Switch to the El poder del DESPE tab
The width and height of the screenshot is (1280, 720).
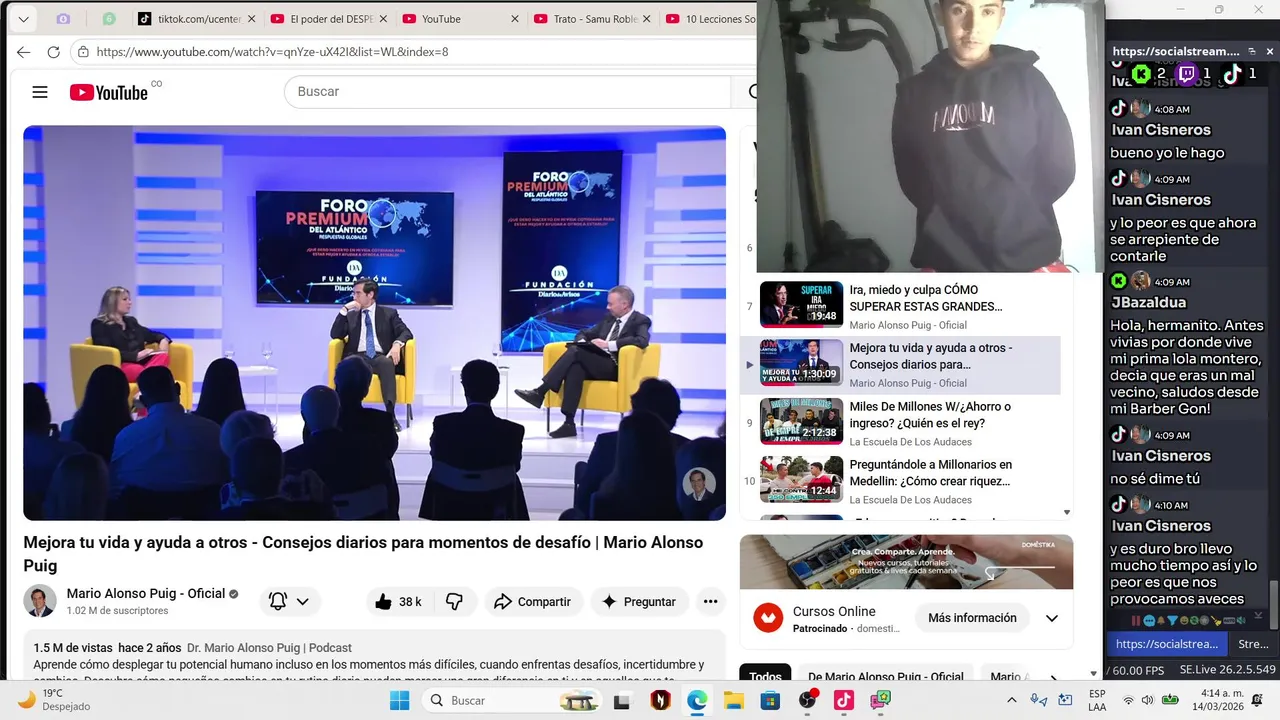(328, 19)
